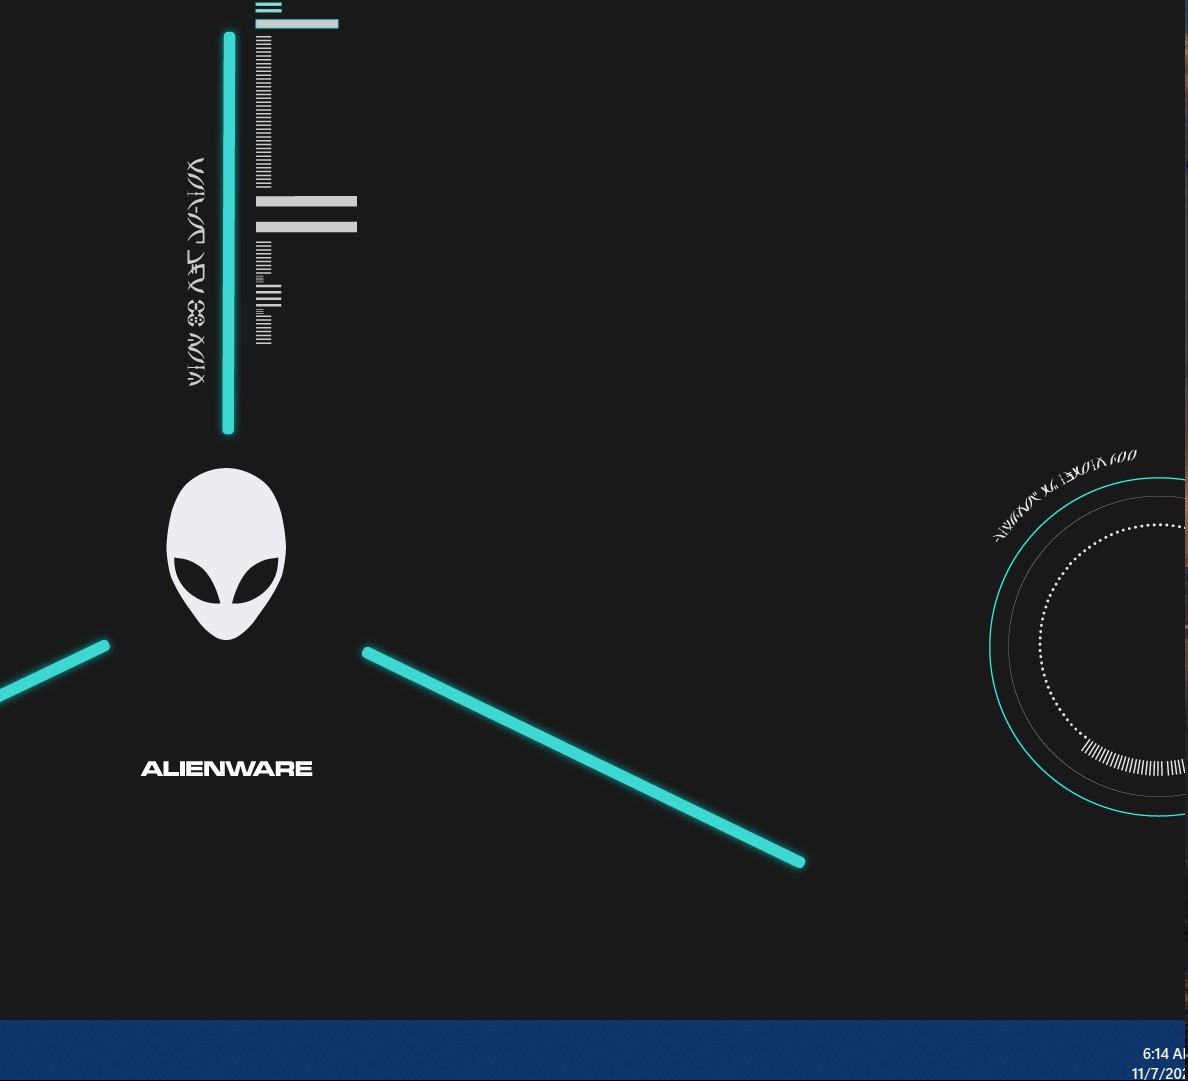Click the long diagonal teal beam

tap(583, 755)
